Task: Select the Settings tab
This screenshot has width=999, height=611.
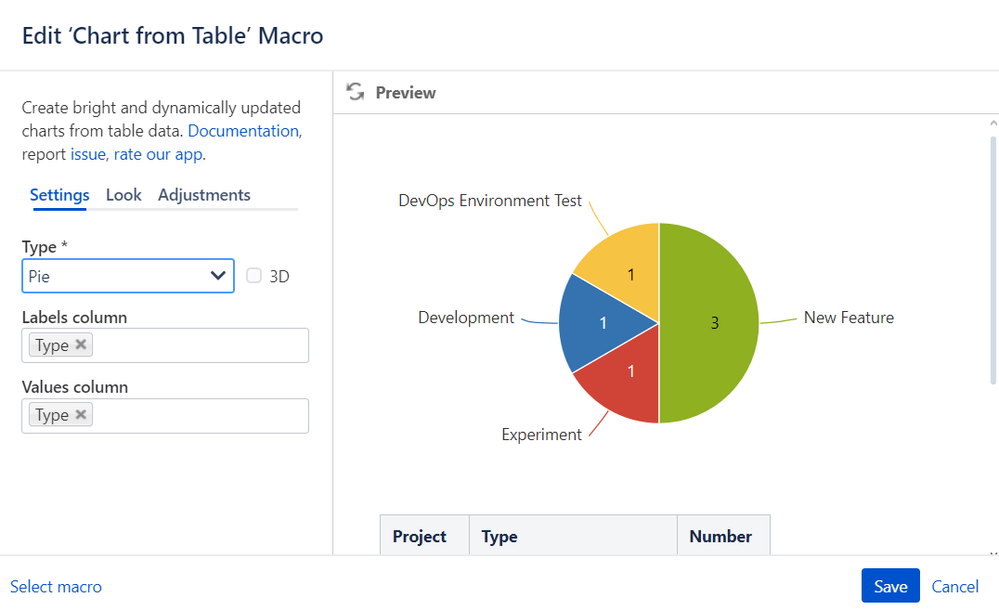Action: (x=59, y=195)
